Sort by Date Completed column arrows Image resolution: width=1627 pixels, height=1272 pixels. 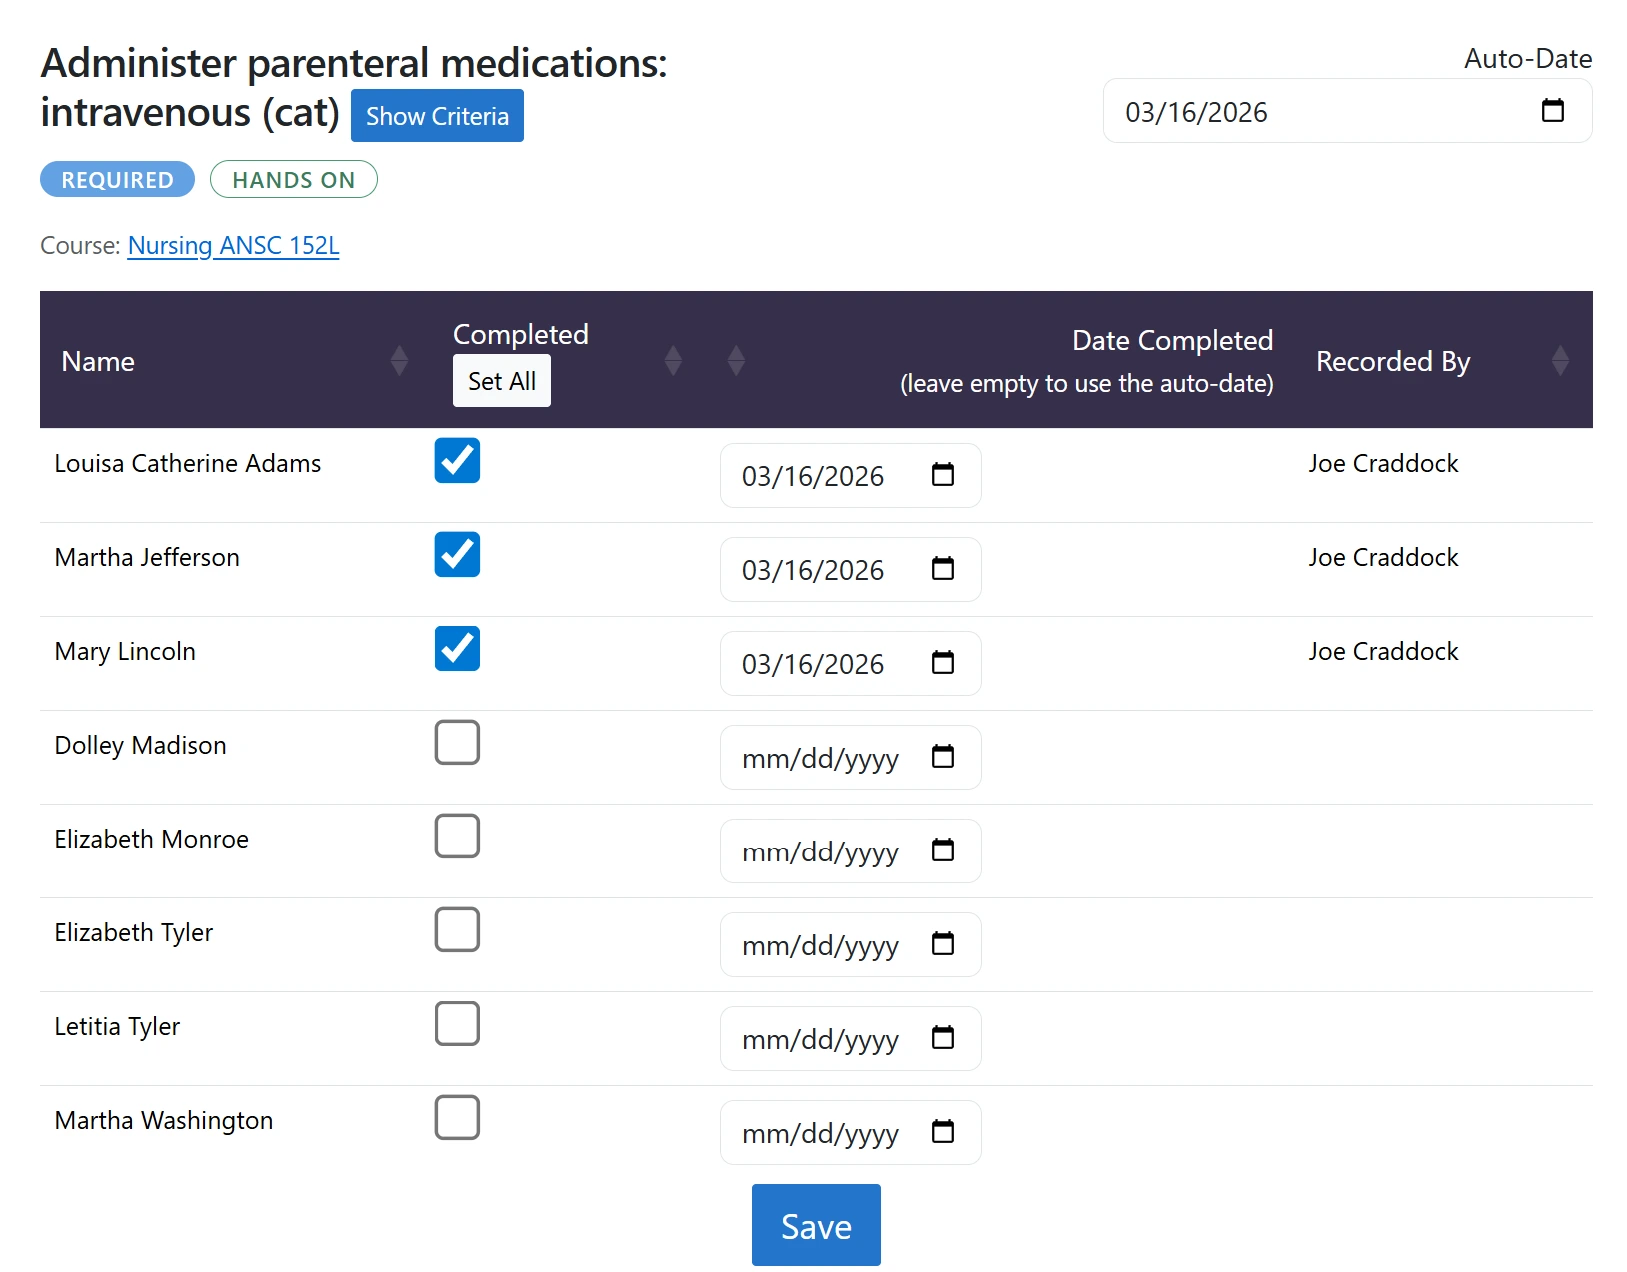pyautogui.click(x=736, y=360)
